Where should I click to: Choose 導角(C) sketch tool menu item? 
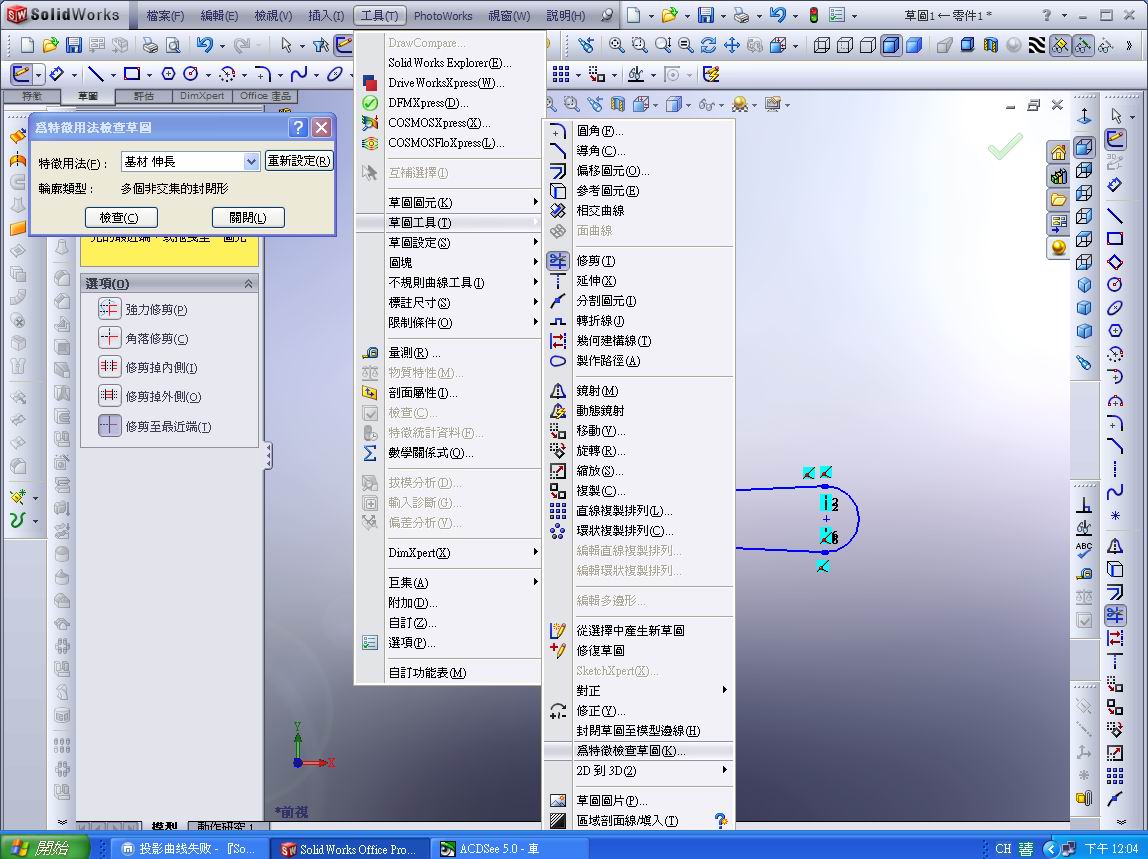pos(638,150)
